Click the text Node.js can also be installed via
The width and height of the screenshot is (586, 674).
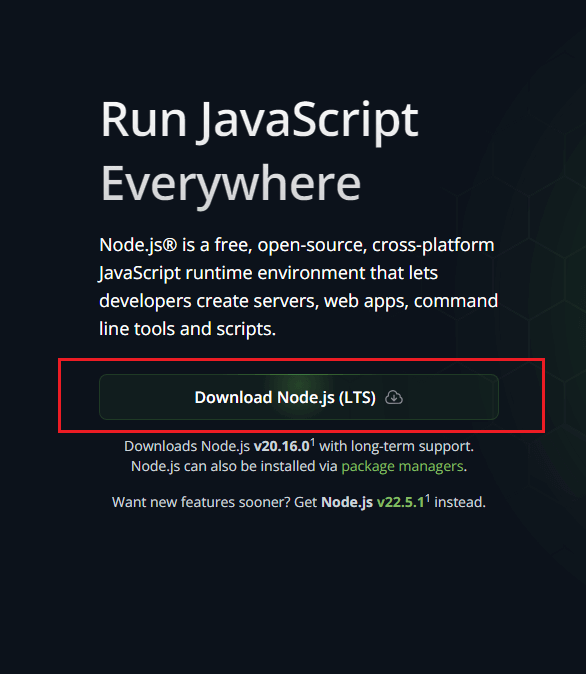(234, 466)
